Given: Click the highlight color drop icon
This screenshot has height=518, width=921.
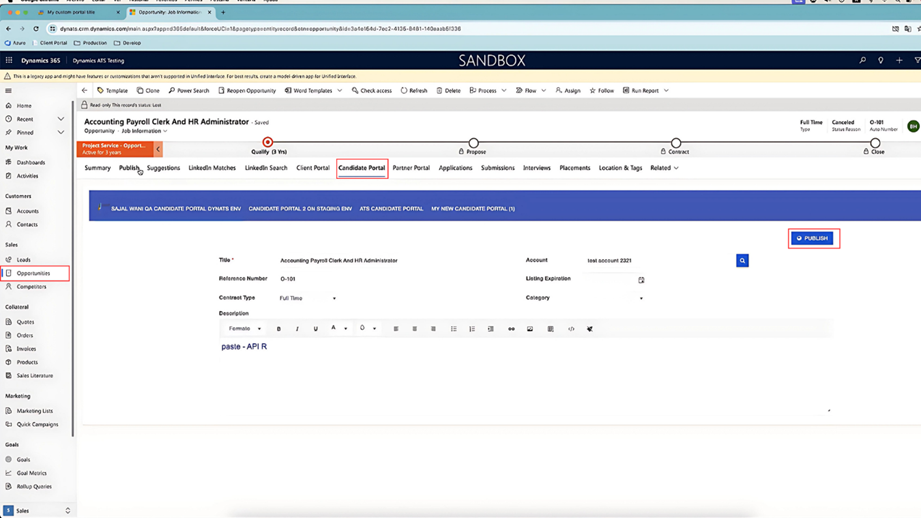Looking at the screenshot, I should 362,328.
